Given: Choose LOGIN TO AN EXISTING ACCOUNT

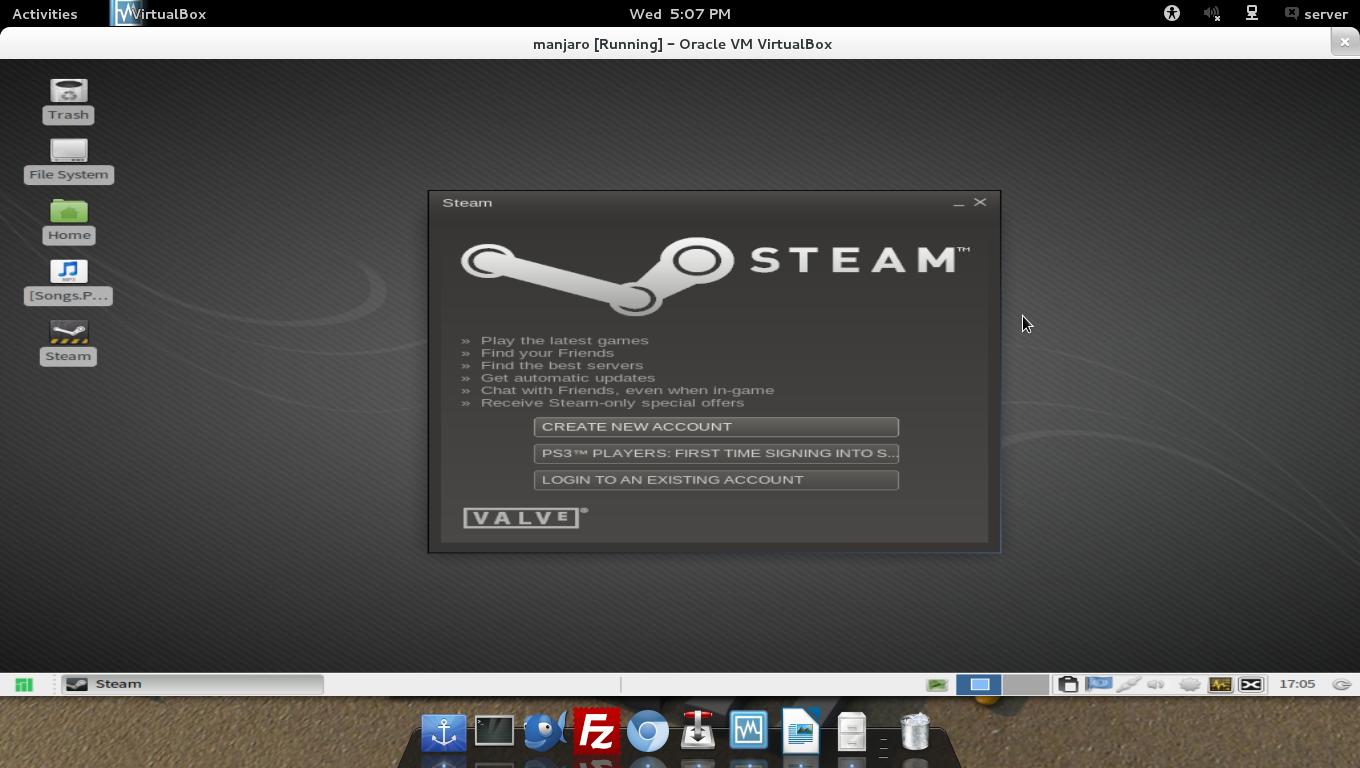Looking at the screenshot, I should pyautogui.click(x=716, y=479).
